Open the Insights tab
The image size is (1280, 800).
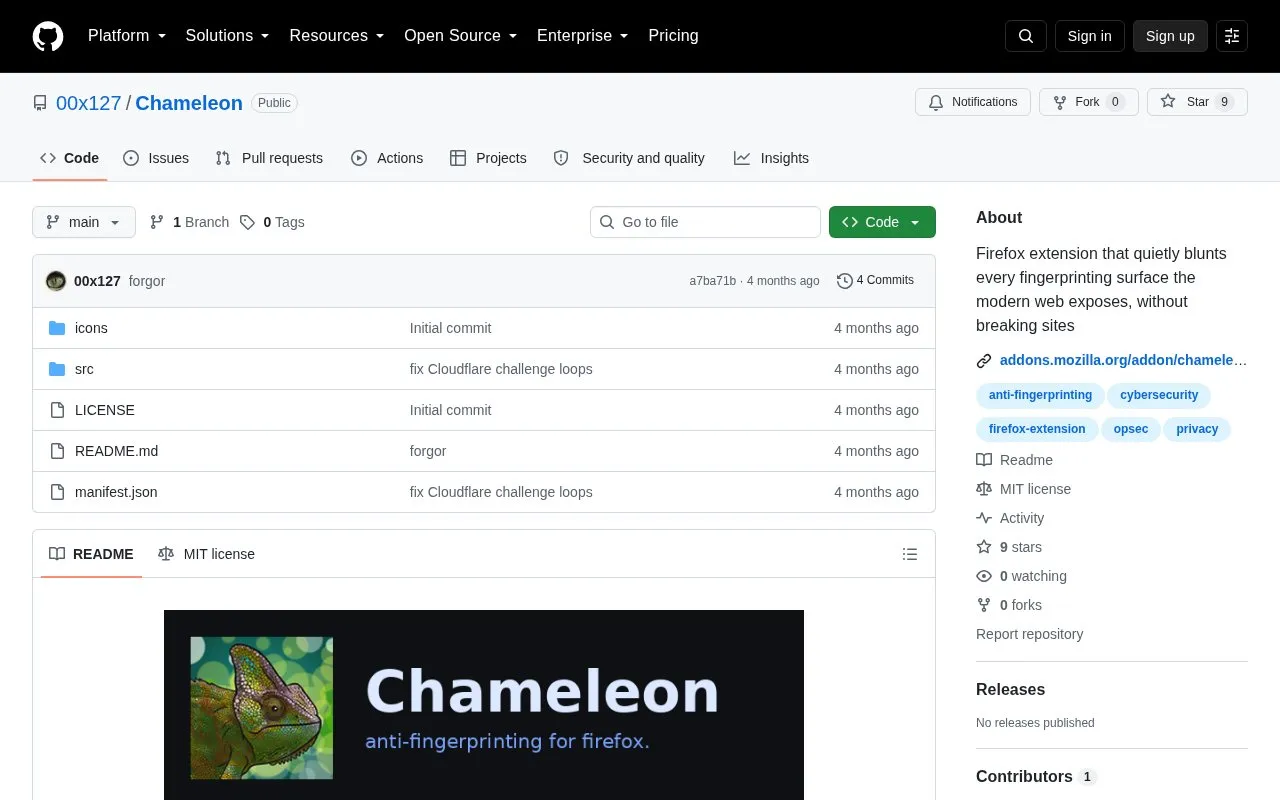pos(771,158)
